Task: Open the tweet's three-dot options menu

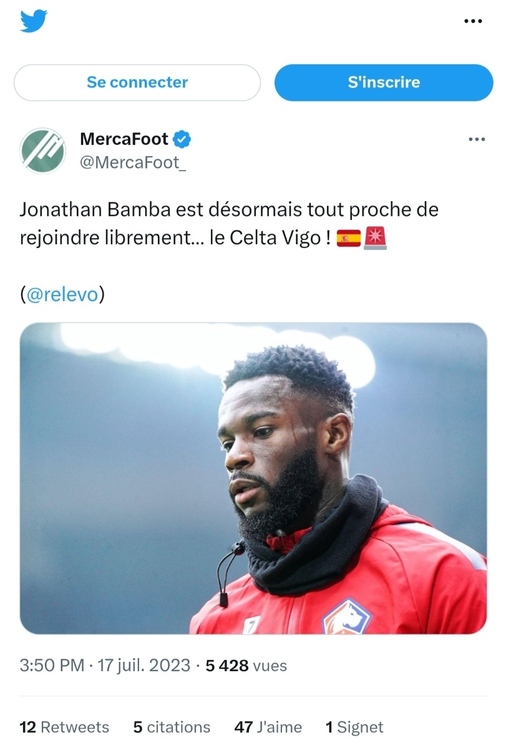Action: (476, 139)
